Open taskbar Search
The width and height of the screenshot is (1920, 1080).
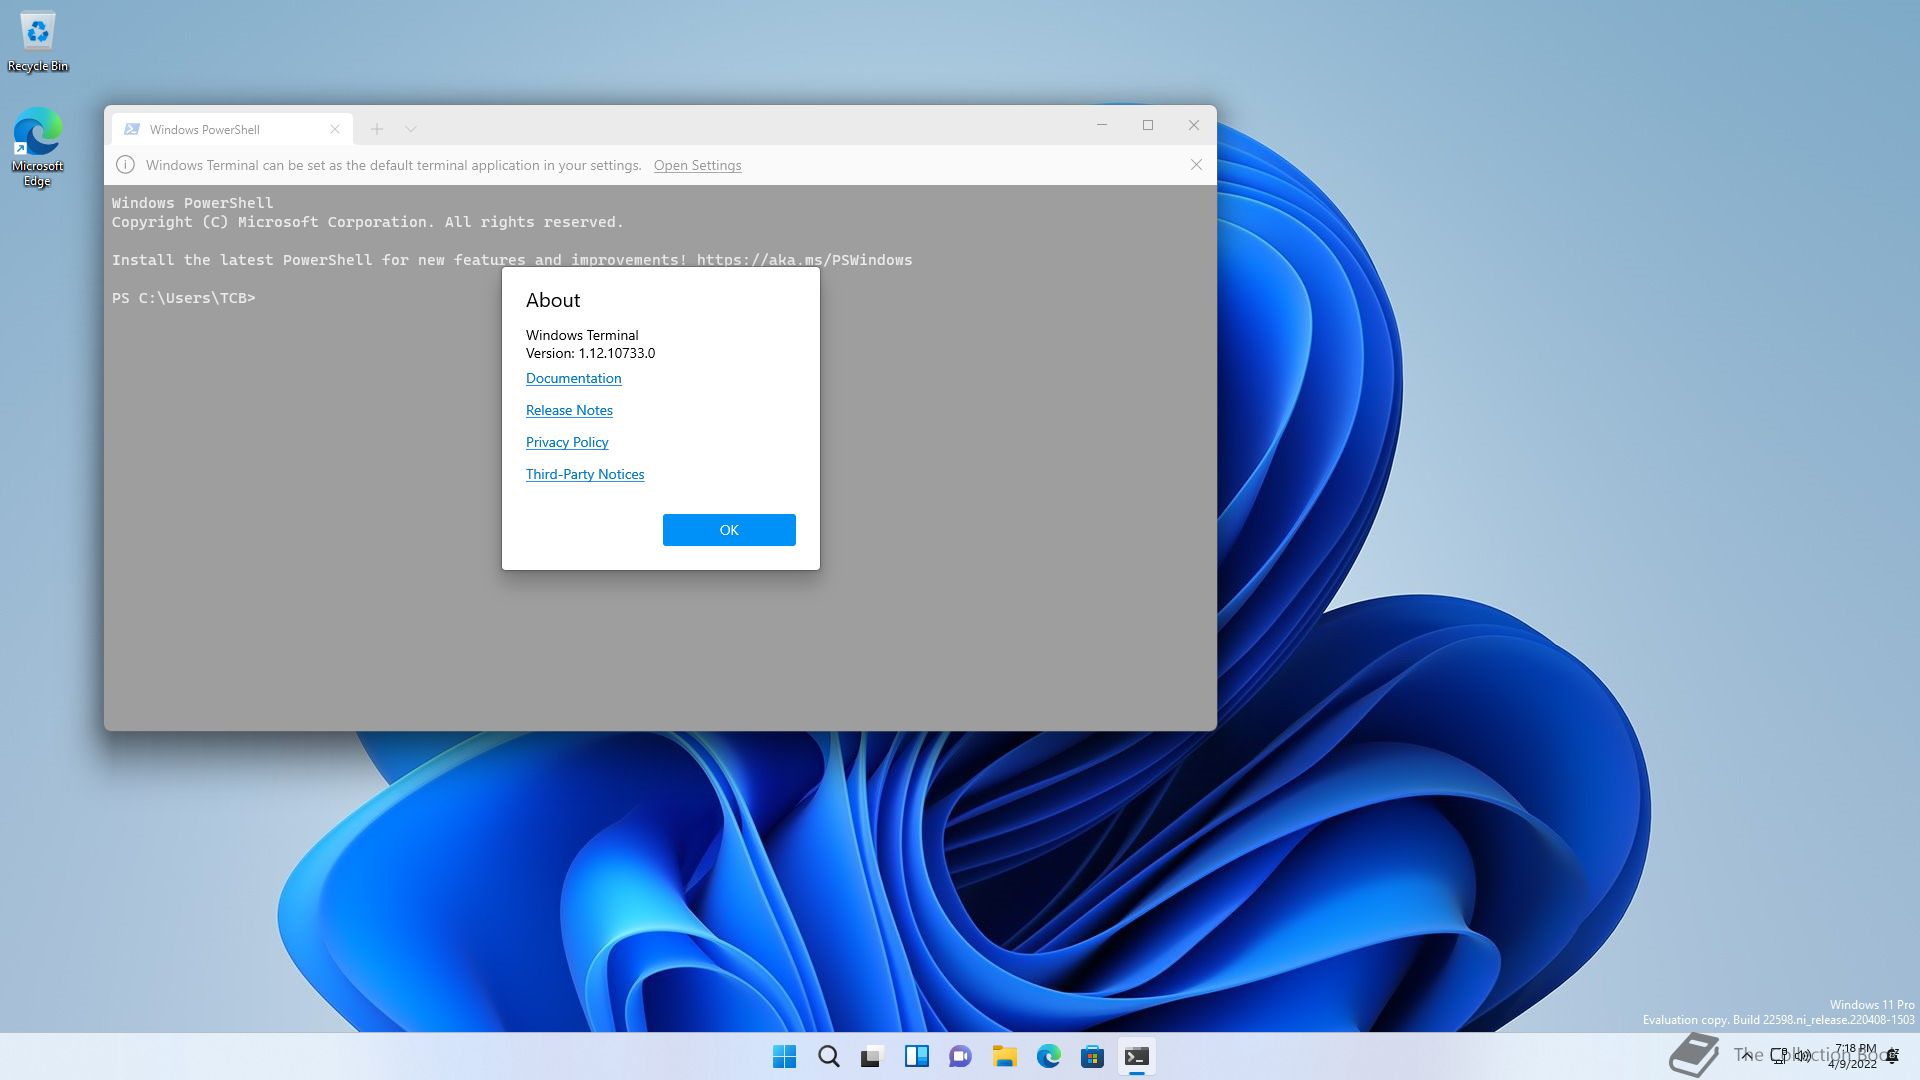coord(829,1056)
